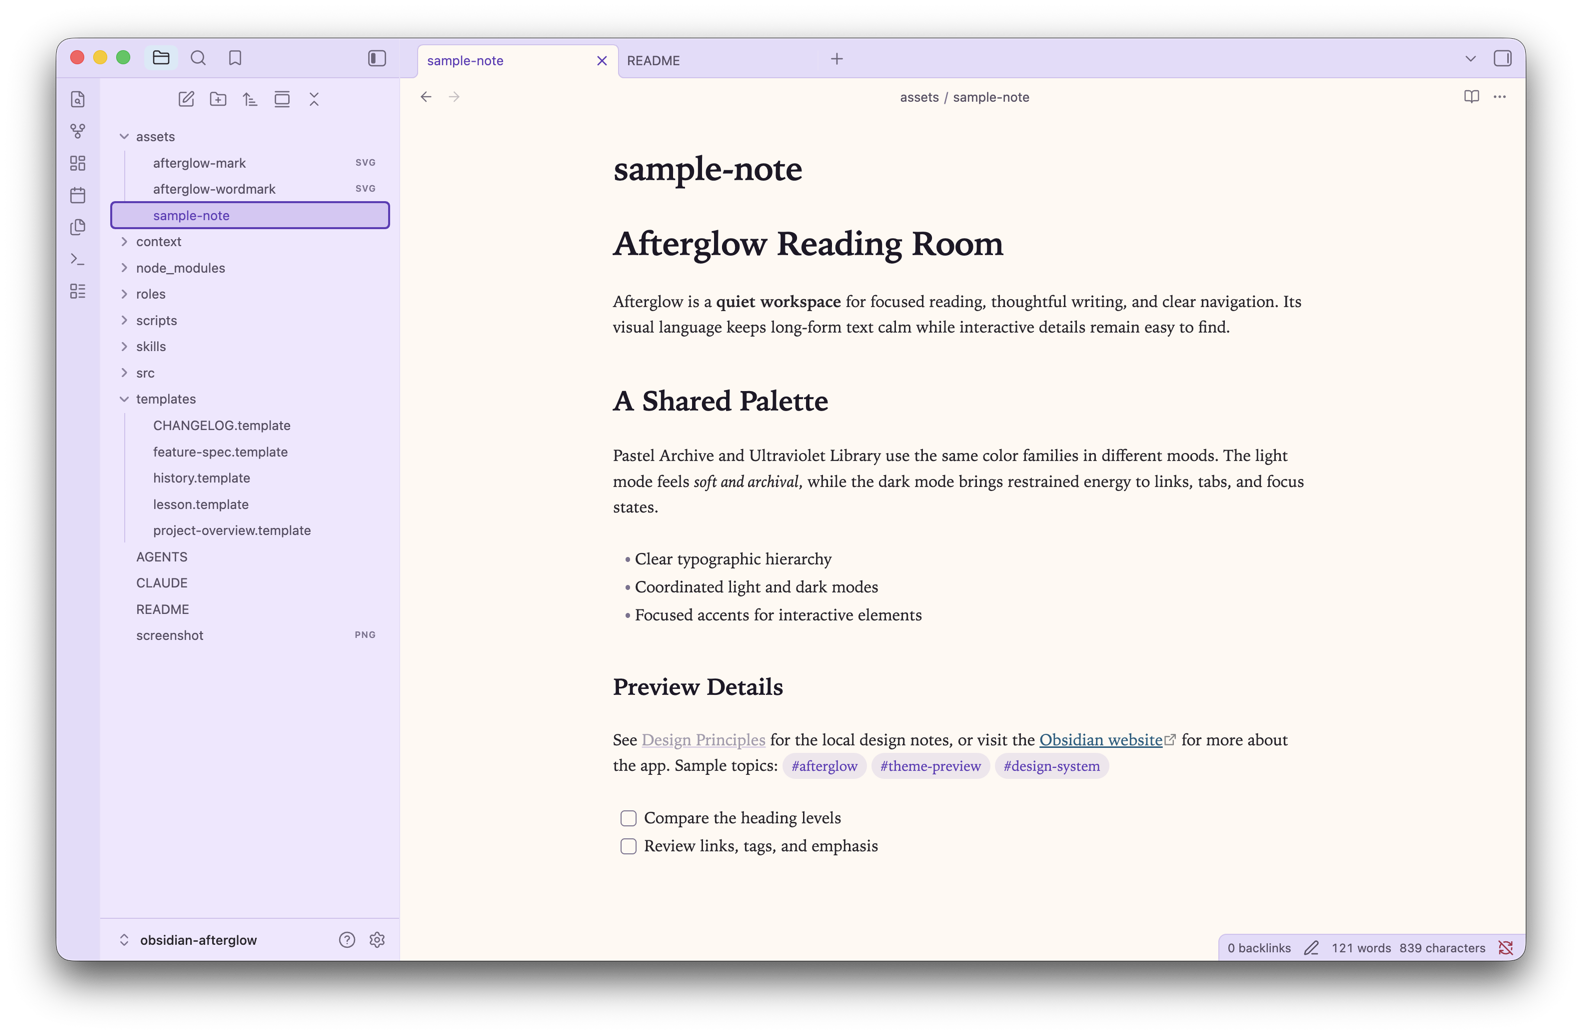Change the file sort order

(x=250, y=99)
